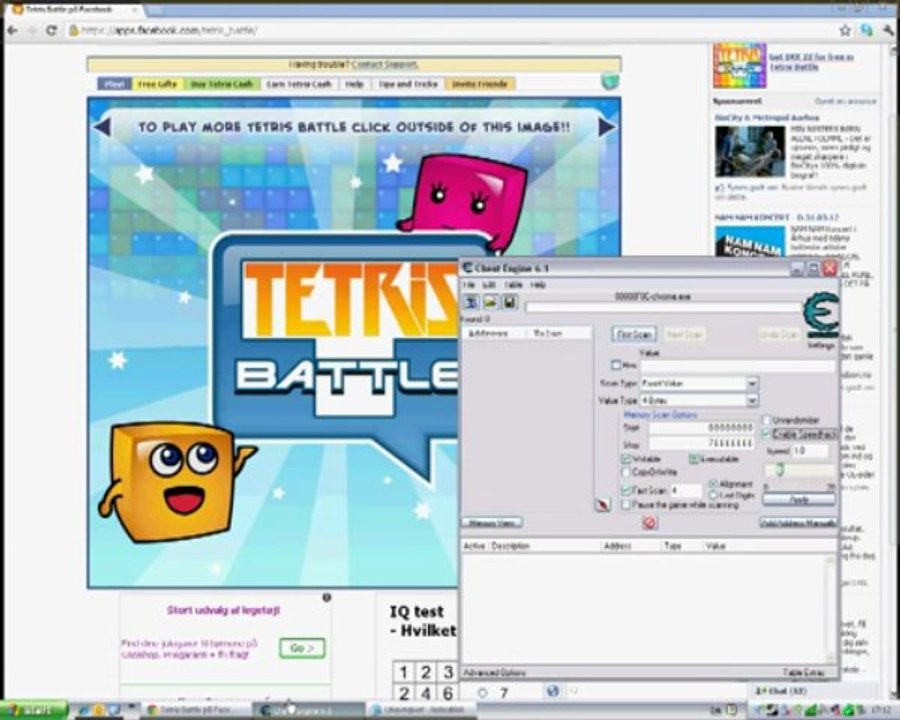Click the open-folder icon in Cheat Engine
900x720 pixels.
coord(490,301)
